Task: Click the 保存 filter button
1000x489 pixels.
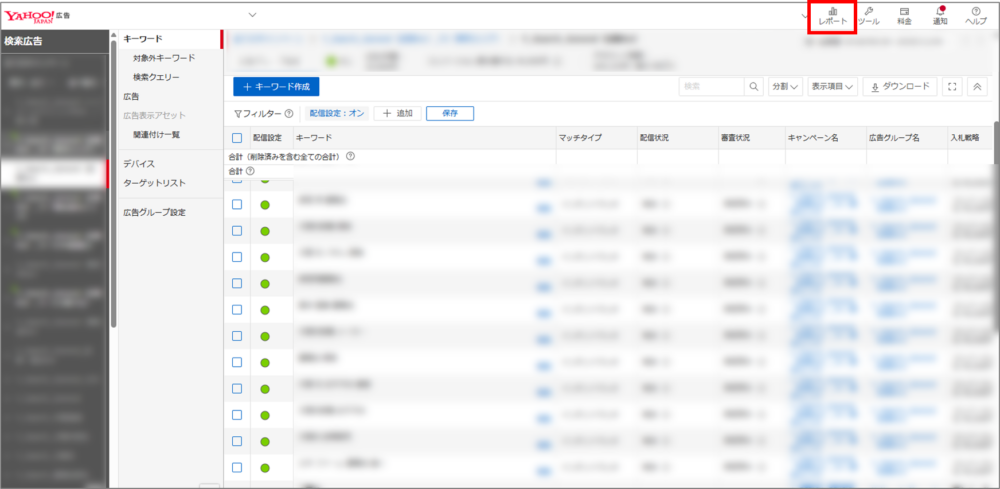Action: pyautogui.click(x=449, y=114)
